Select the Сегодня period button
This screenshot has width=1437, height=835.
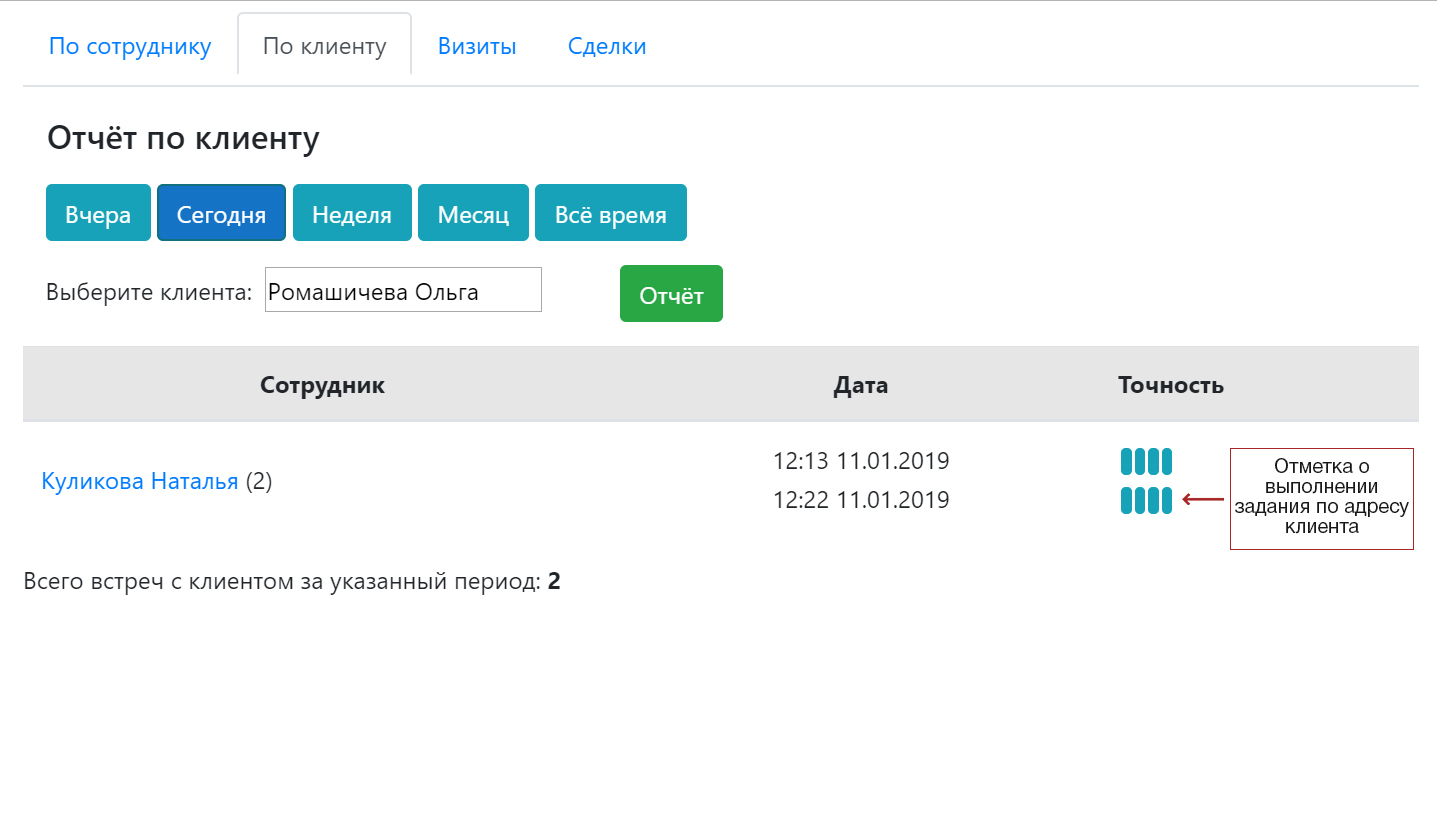pos(221,213)
